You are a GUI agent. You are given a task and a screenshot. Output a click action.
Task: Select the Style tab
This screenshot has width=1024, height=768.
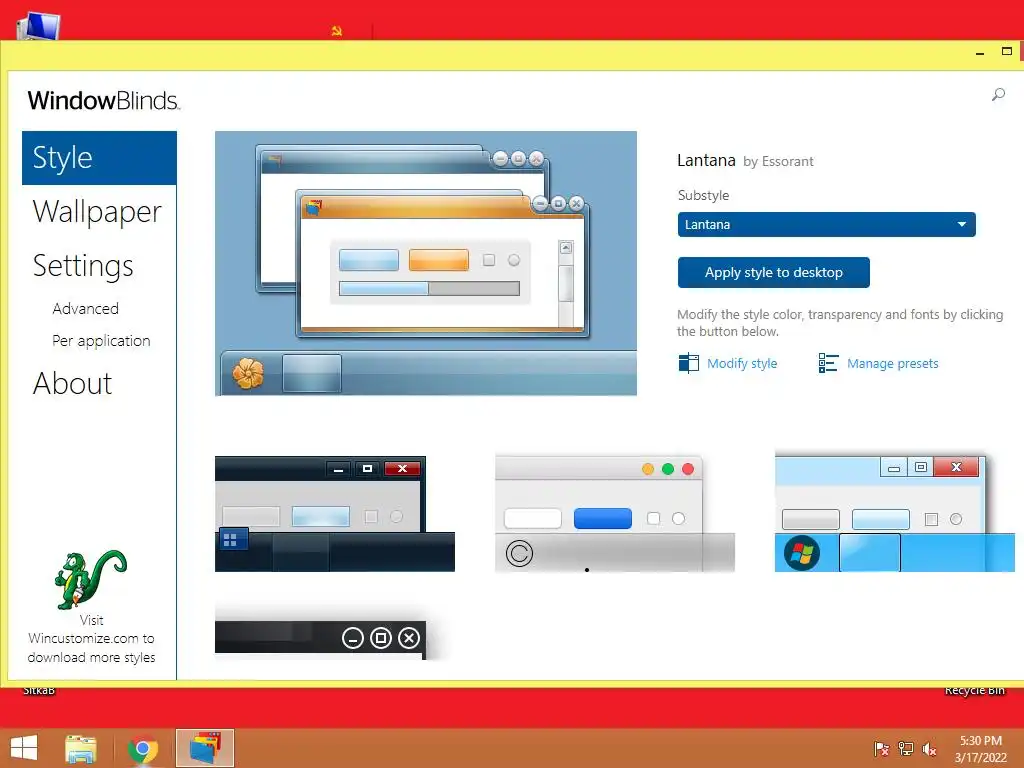click(99, 158)
